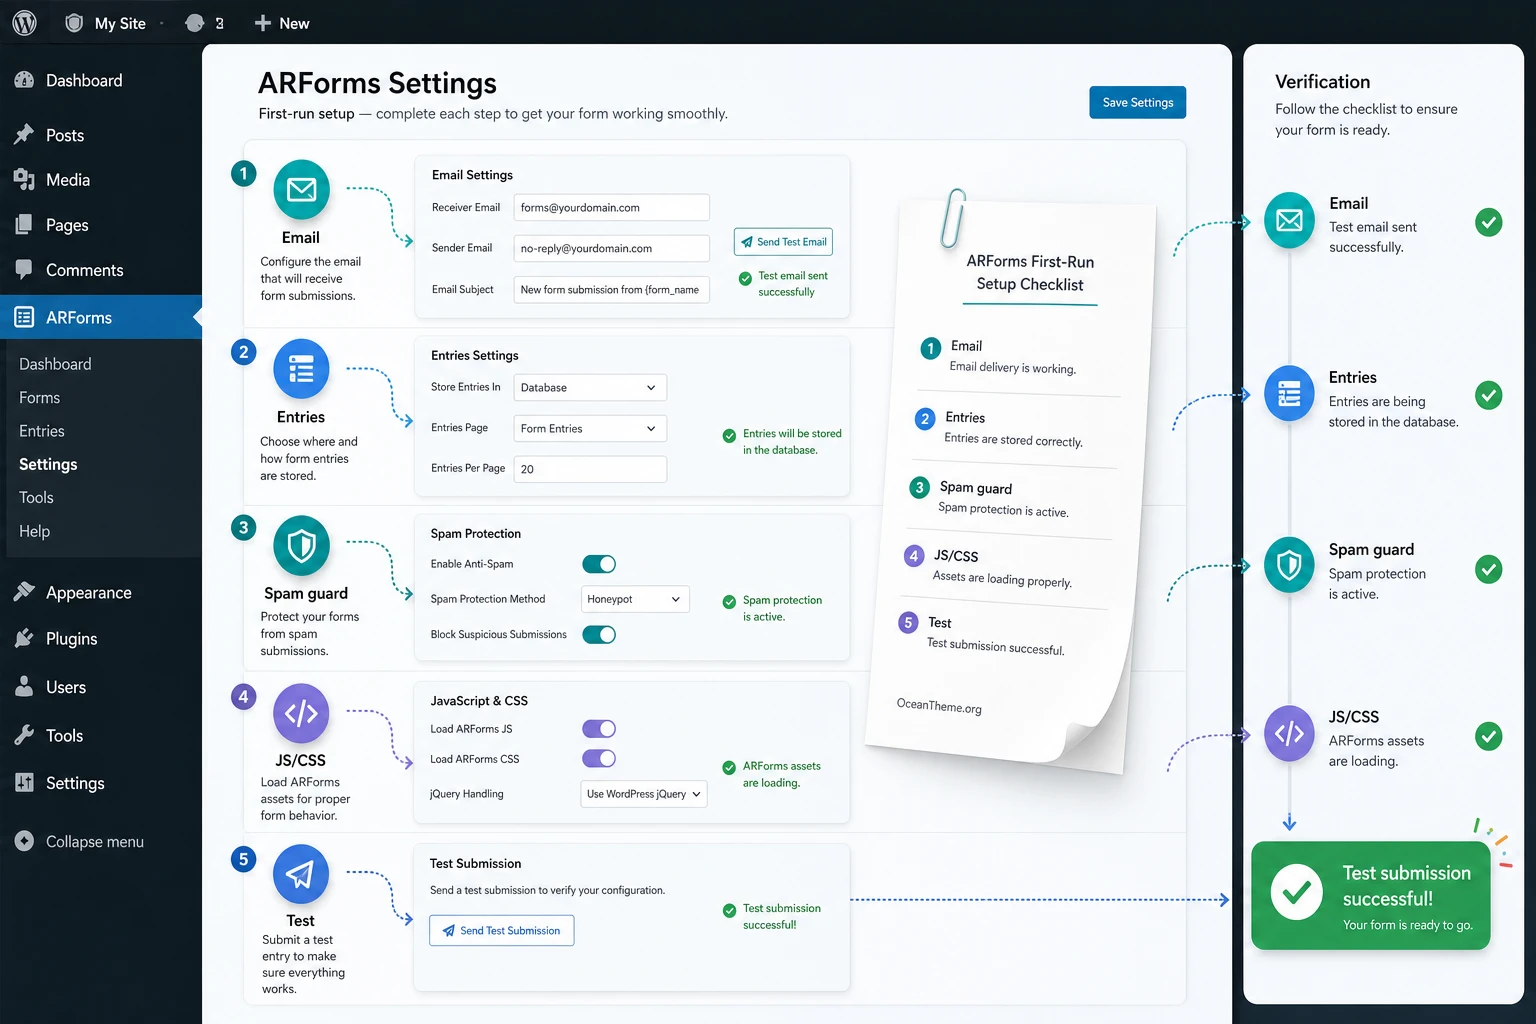The image size is (1536, 1024).
Task: Click the Sender Email input field
Action: coord(611,248)
